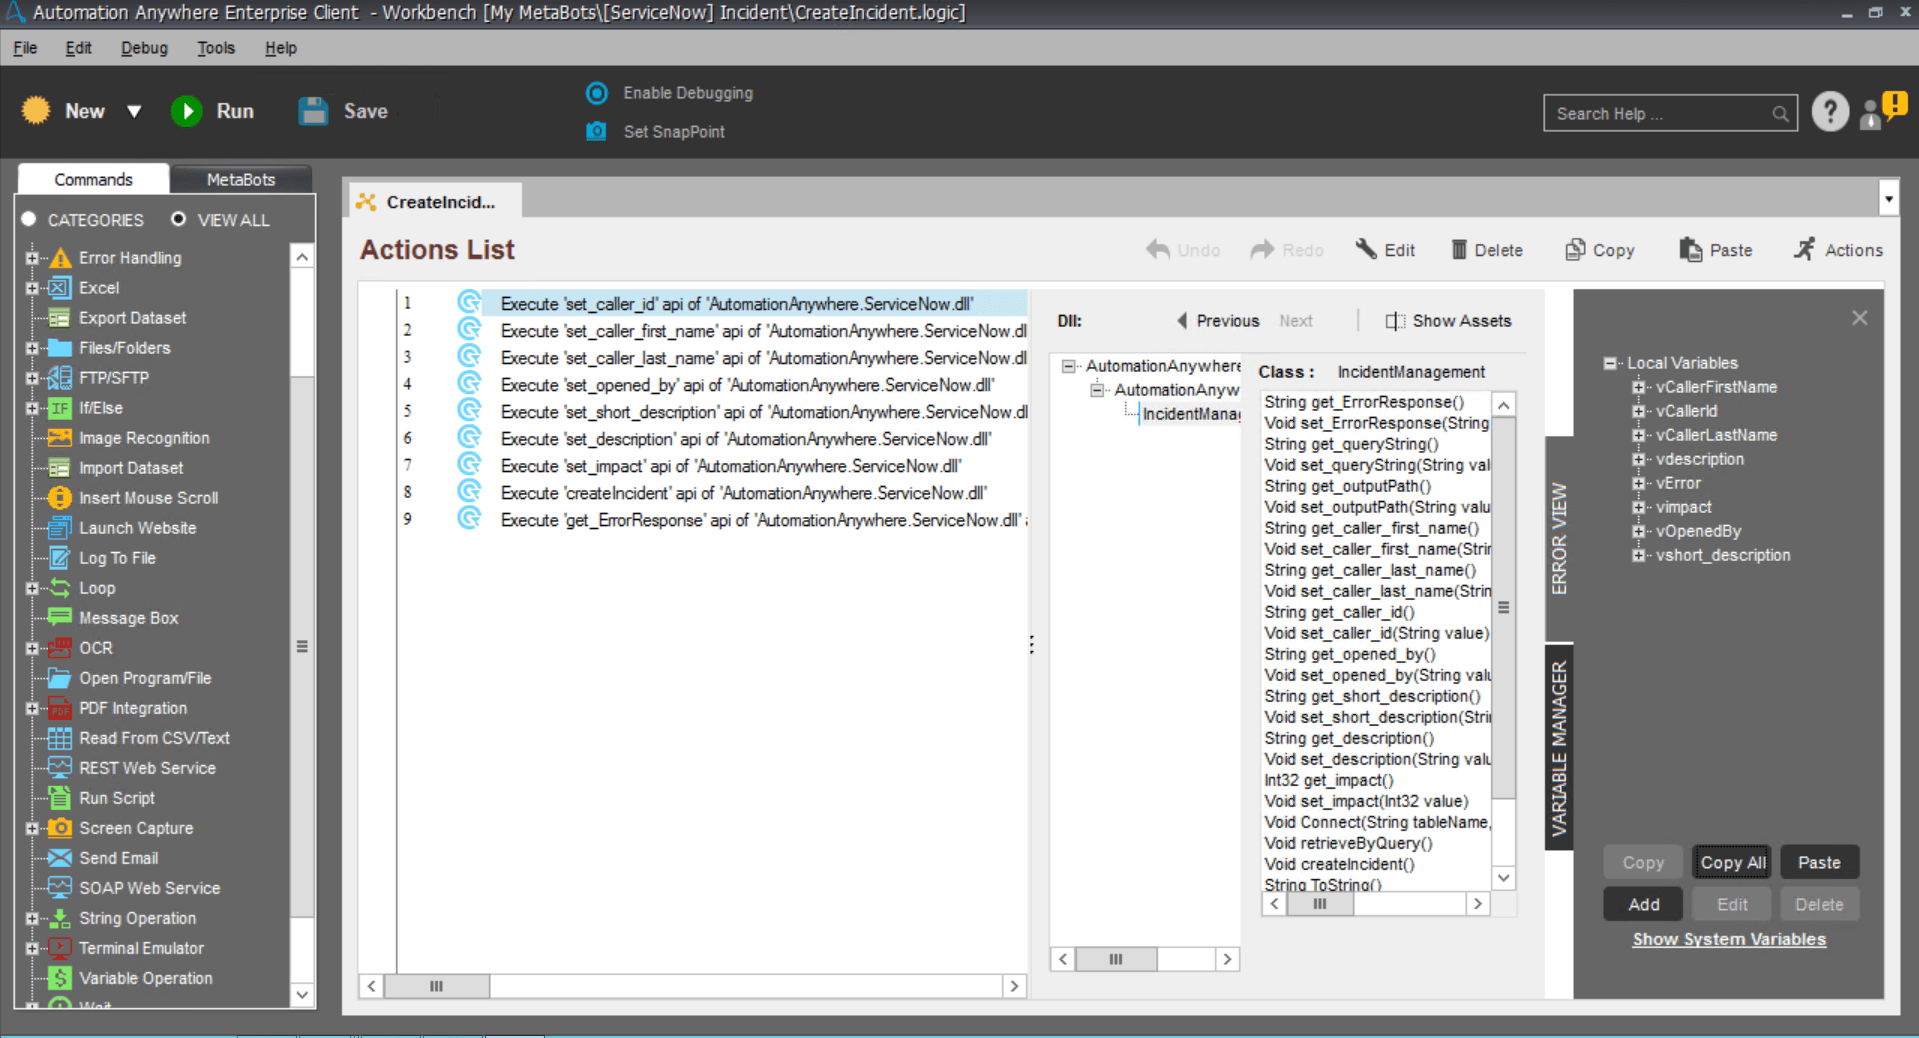
Task: Open the Debug menu
Action: point(144,48)
